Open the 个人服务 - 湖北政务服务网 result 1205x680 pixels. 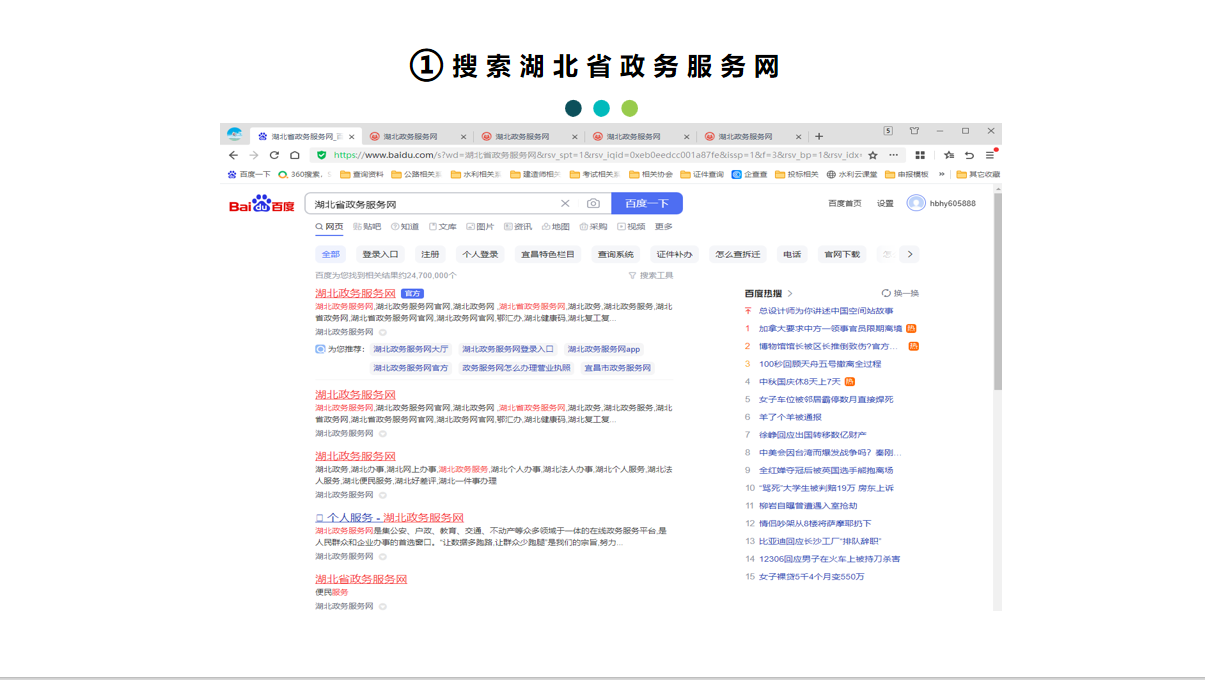click(390, 517)
